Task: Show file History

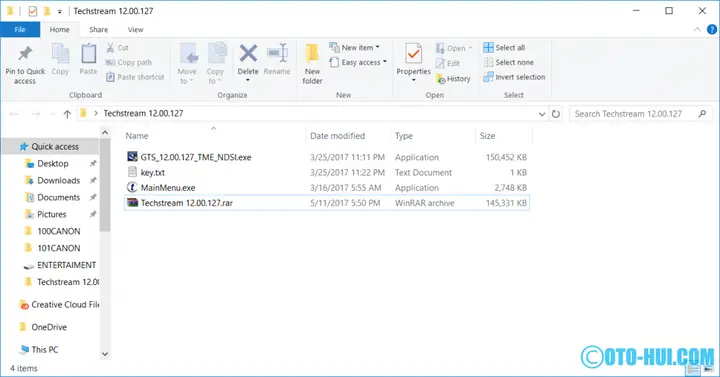Action: (453, 79)
